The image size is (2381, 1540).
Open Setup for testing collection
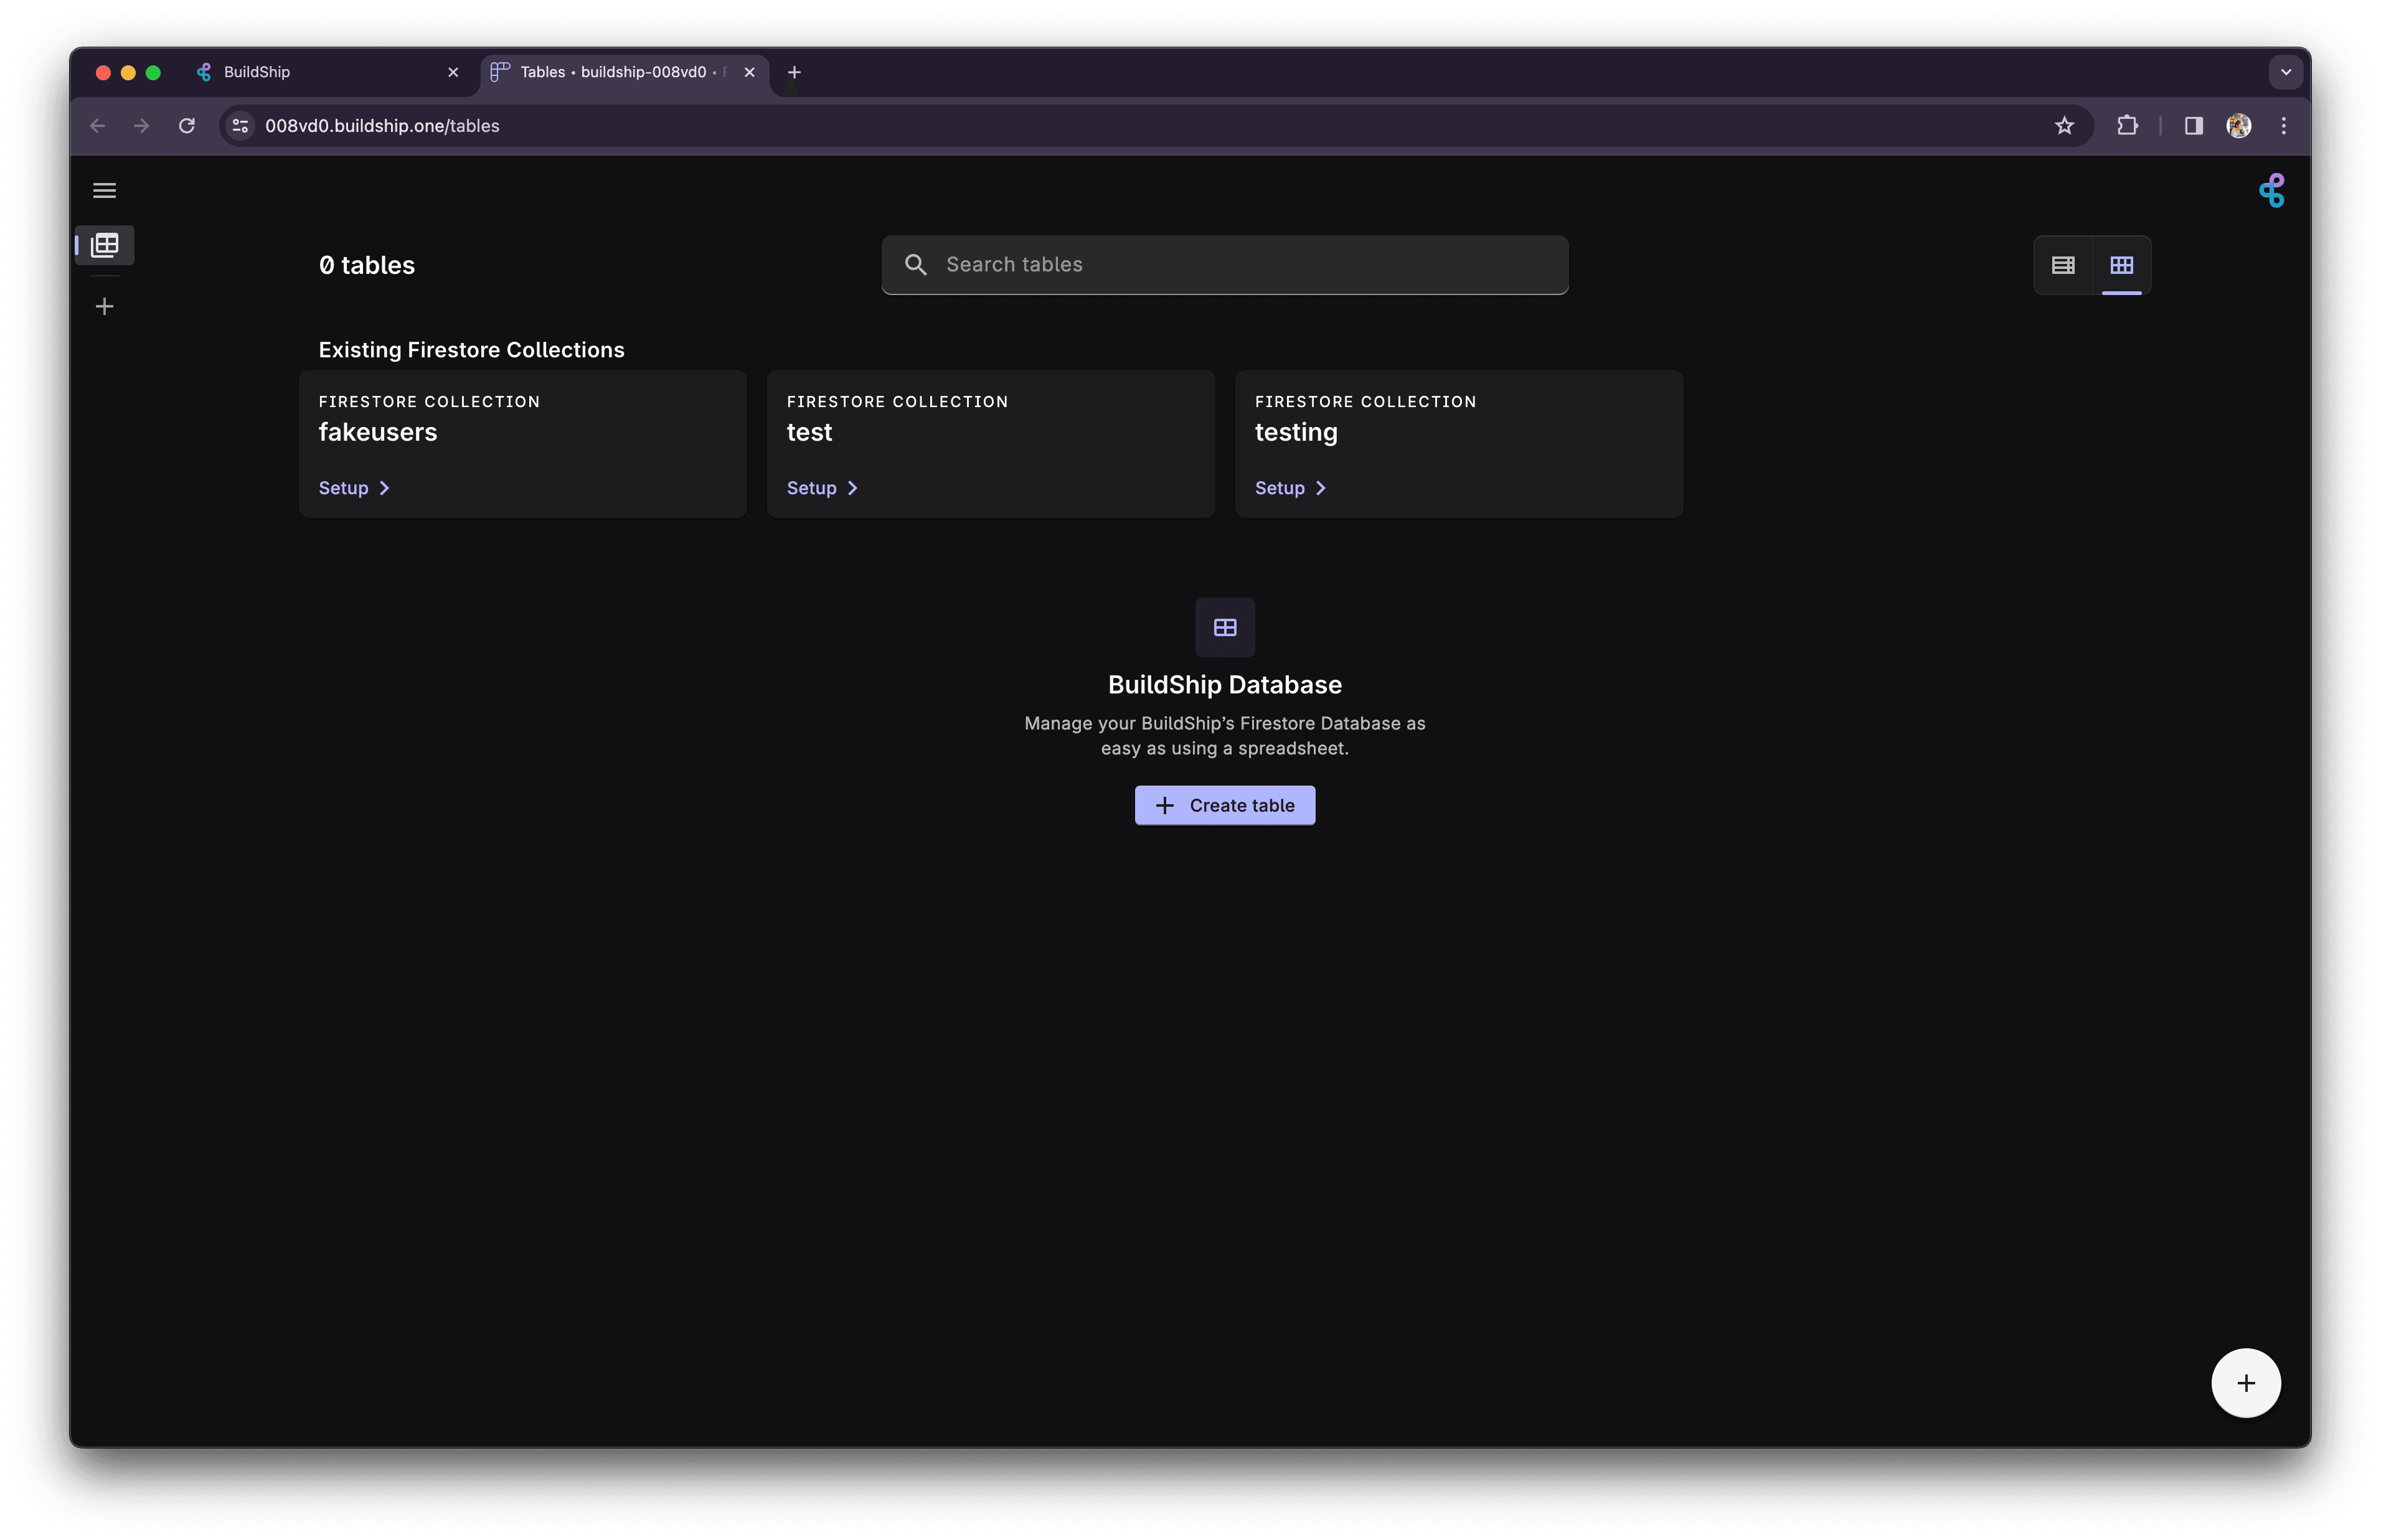1290,488
